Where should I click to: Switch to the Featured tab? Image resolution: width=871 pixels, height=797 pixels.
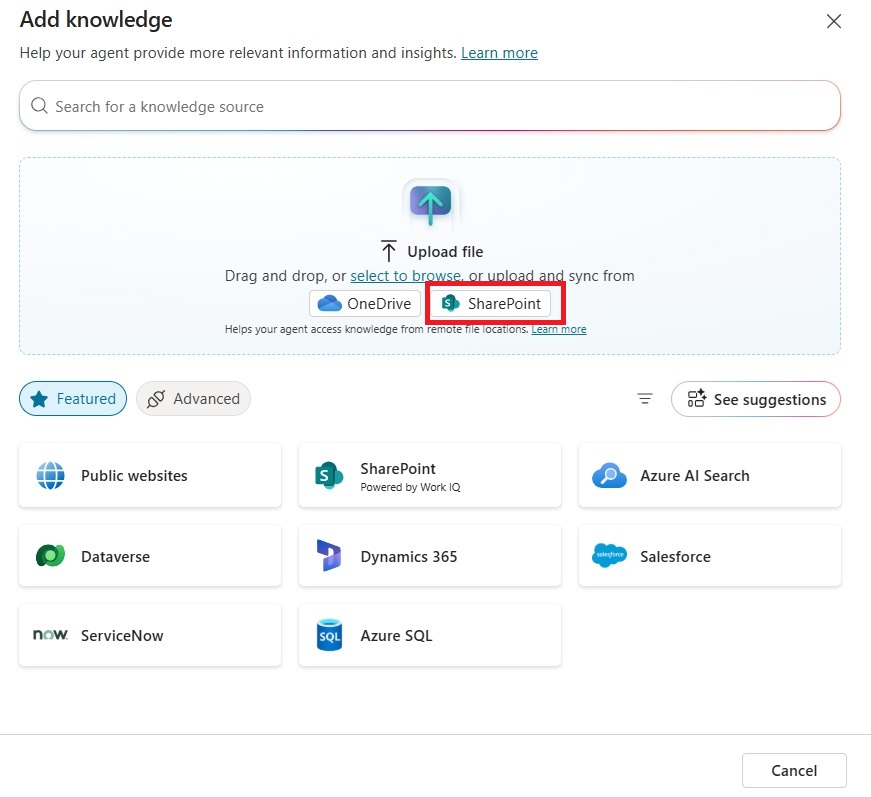click(x=73, y=399)
